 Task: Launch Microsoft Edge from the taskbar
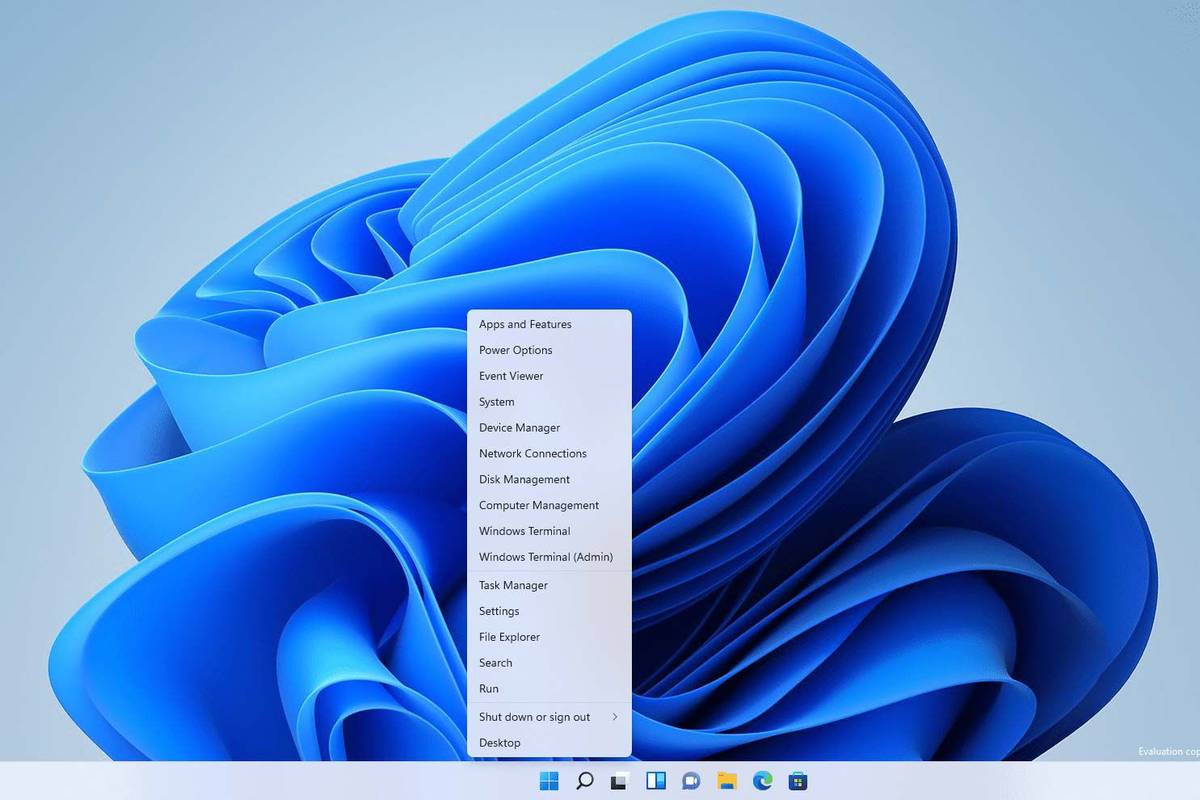point(762,781)
